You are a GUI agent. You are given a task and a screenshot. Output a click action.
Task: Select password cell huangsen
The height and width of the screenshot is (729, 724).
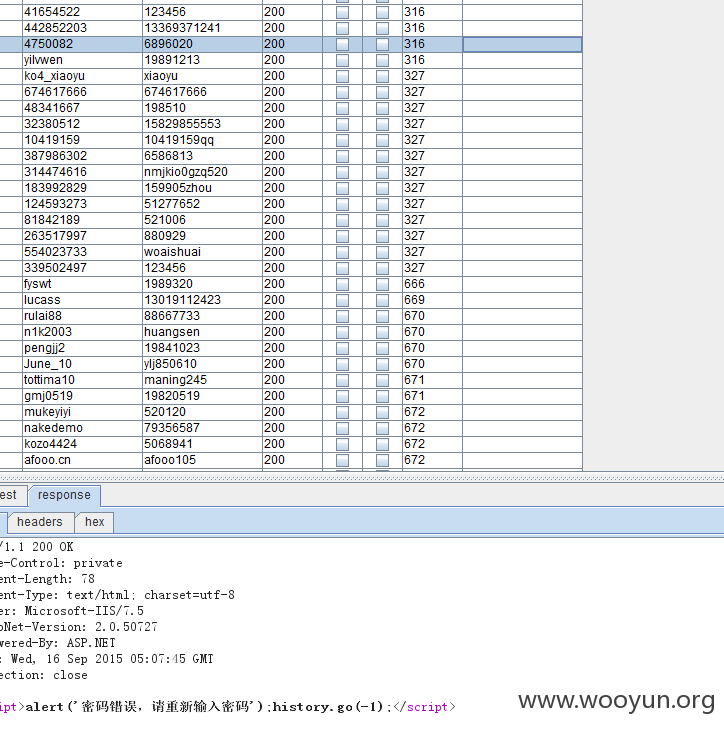(x=202, y=332)
